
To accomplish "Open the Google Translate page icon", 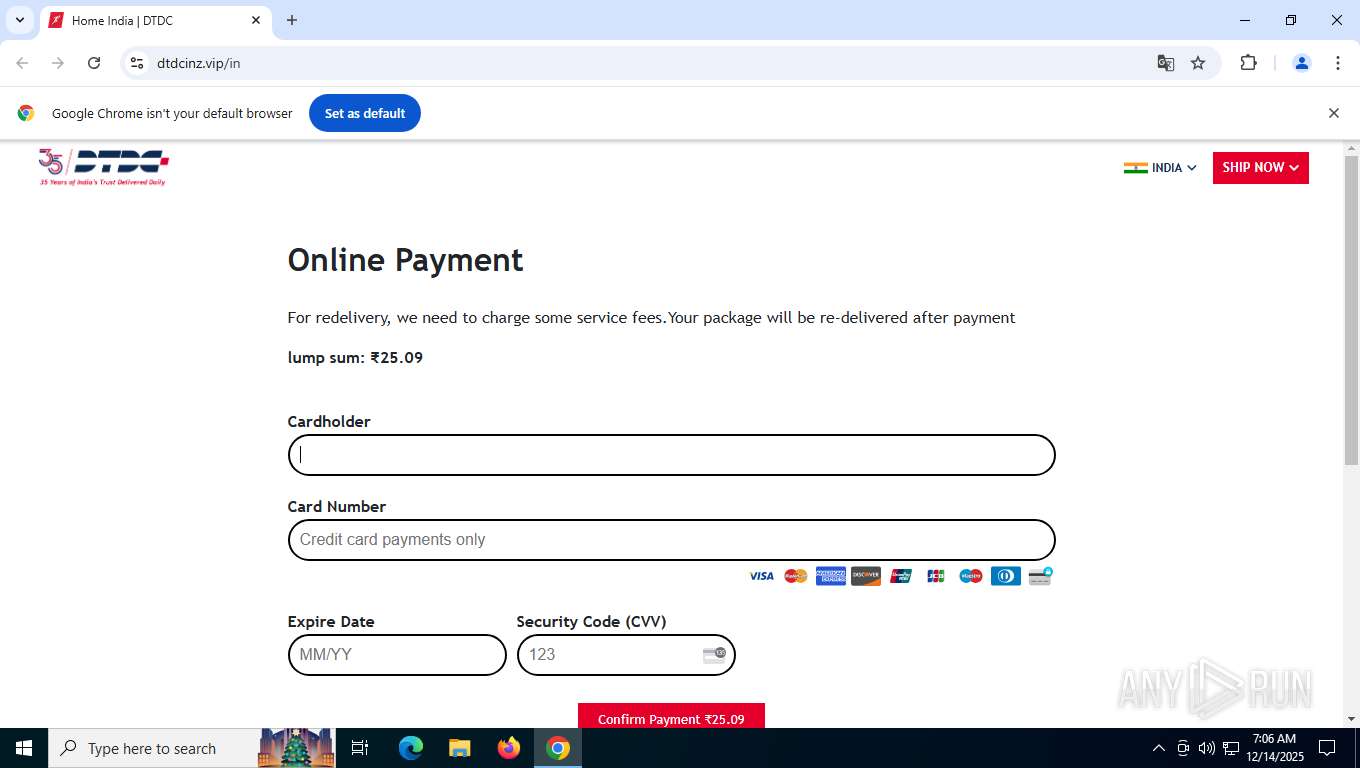I will point(1165,63).
